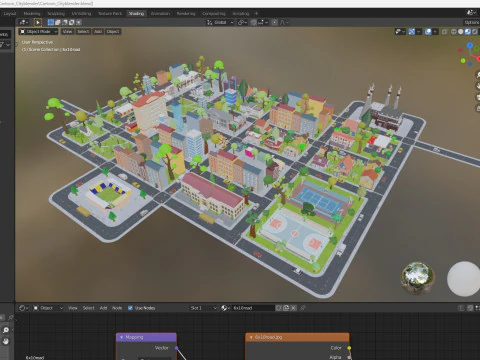Open the Object Mode dropdown
The image size is (480, 360).
(x=38, y=31)
